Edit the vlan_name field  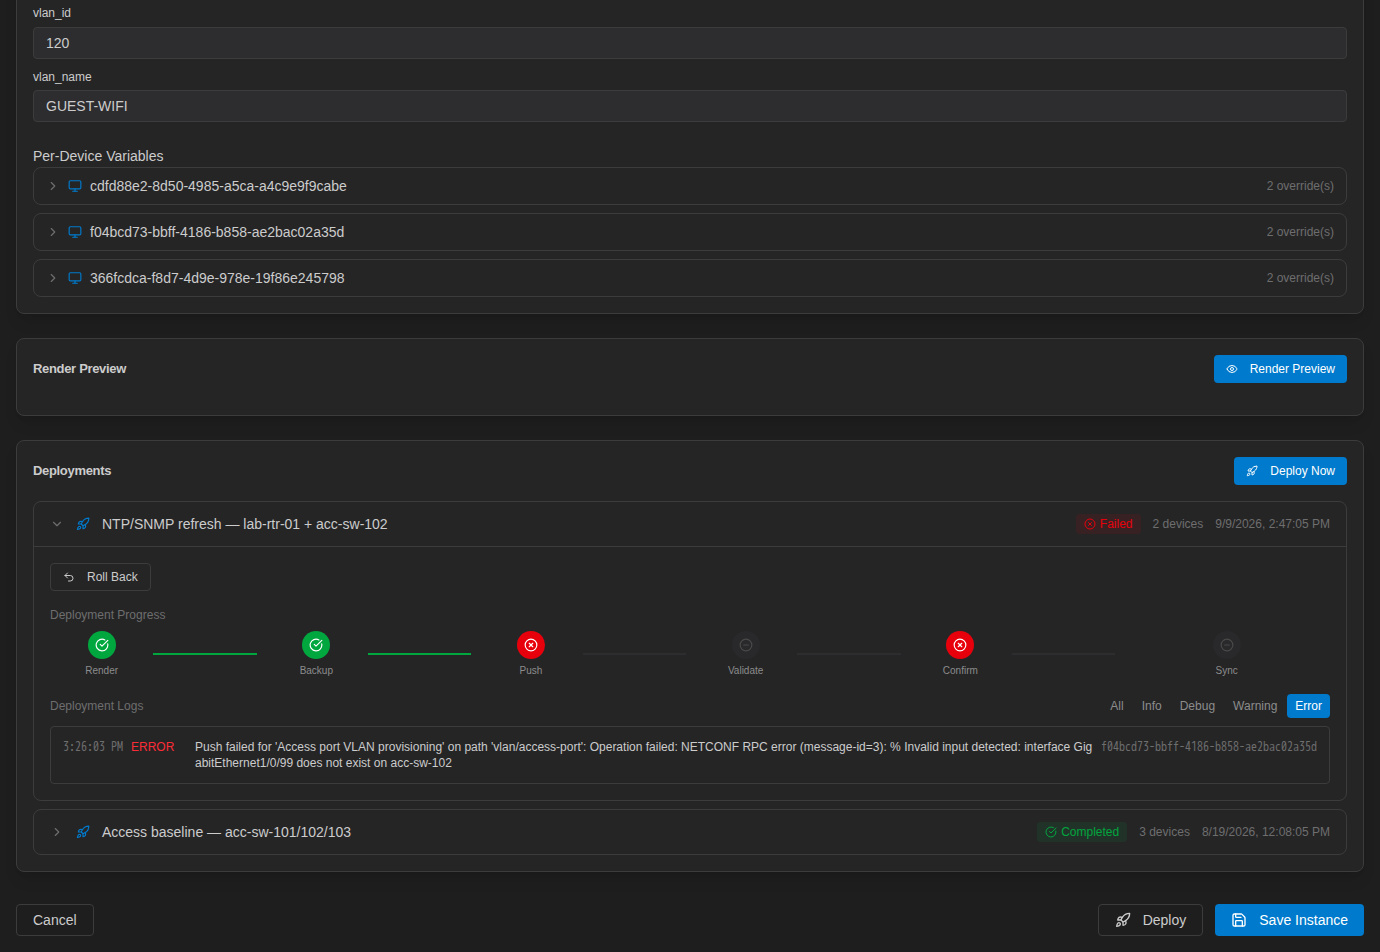690,106
